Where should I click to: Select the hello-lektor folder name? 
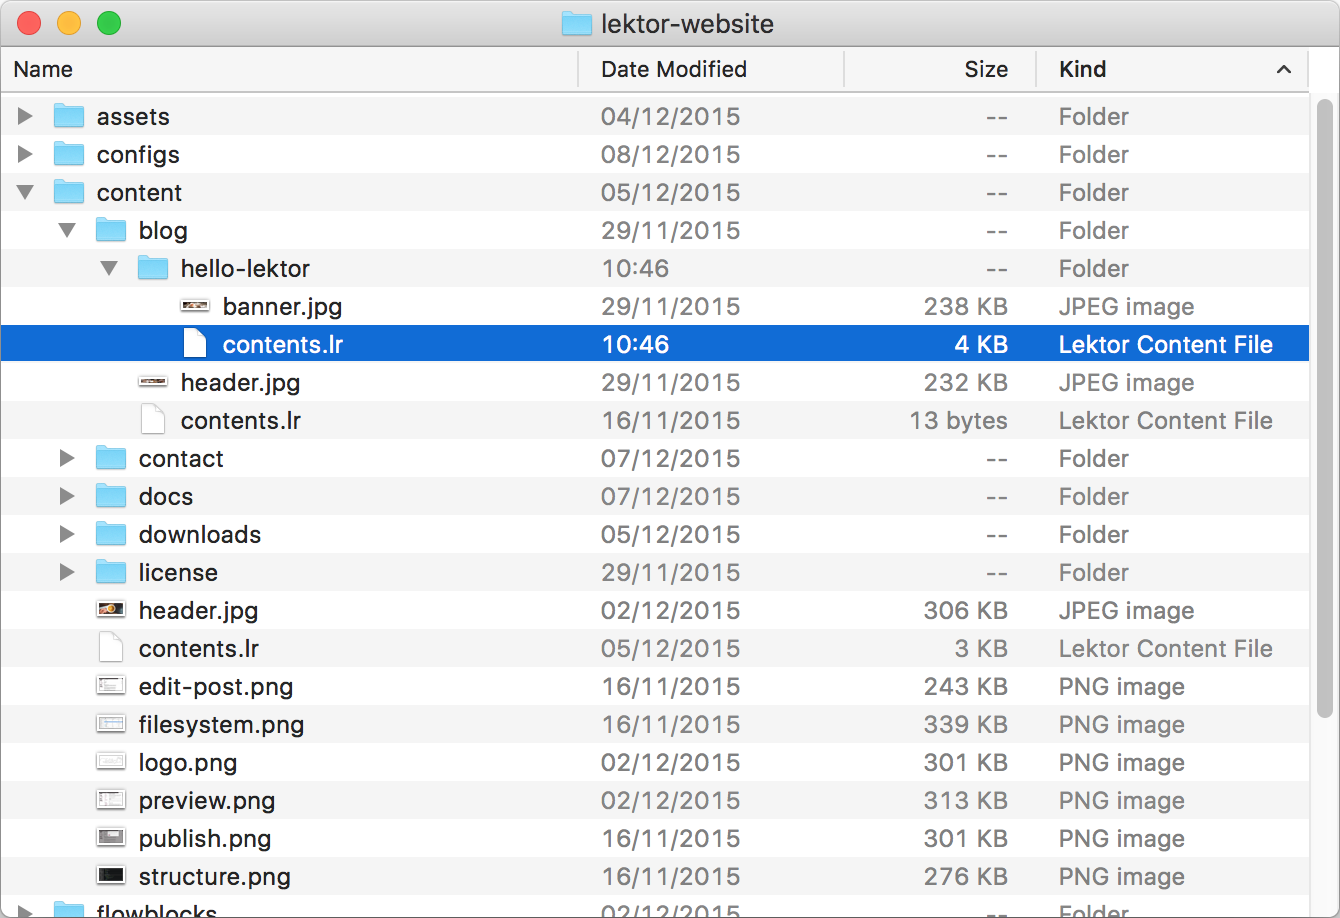pyautogui.click(x=245, y=268)
